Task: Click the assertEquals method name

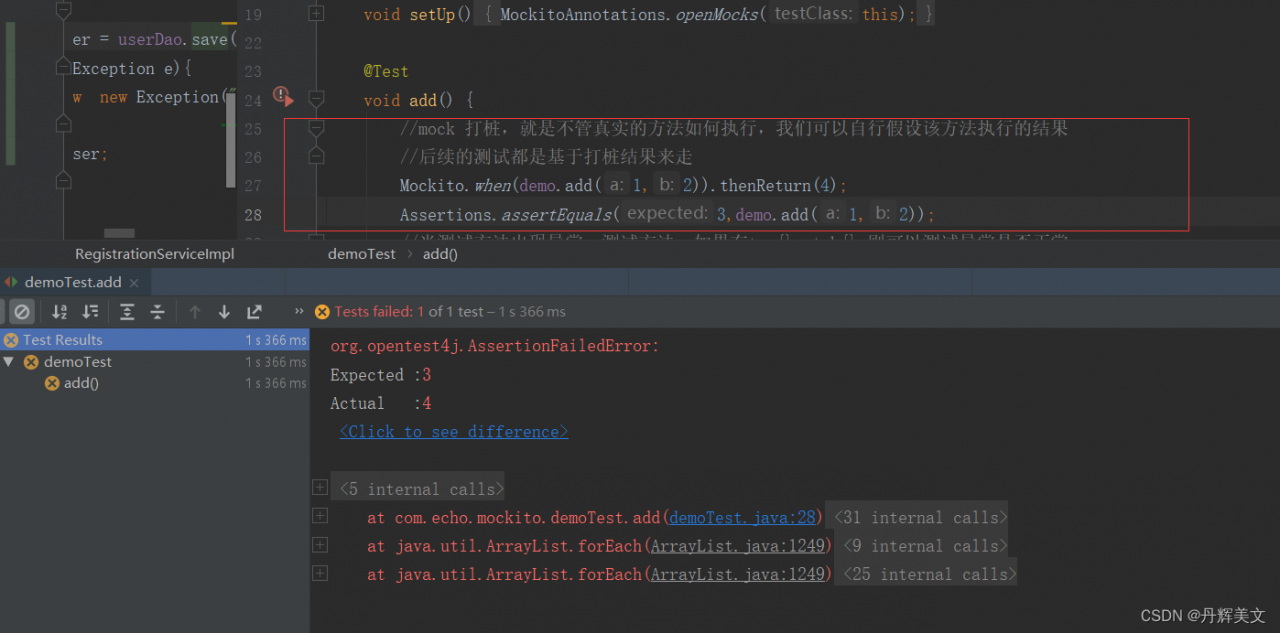Action: [x=557, y=214]
